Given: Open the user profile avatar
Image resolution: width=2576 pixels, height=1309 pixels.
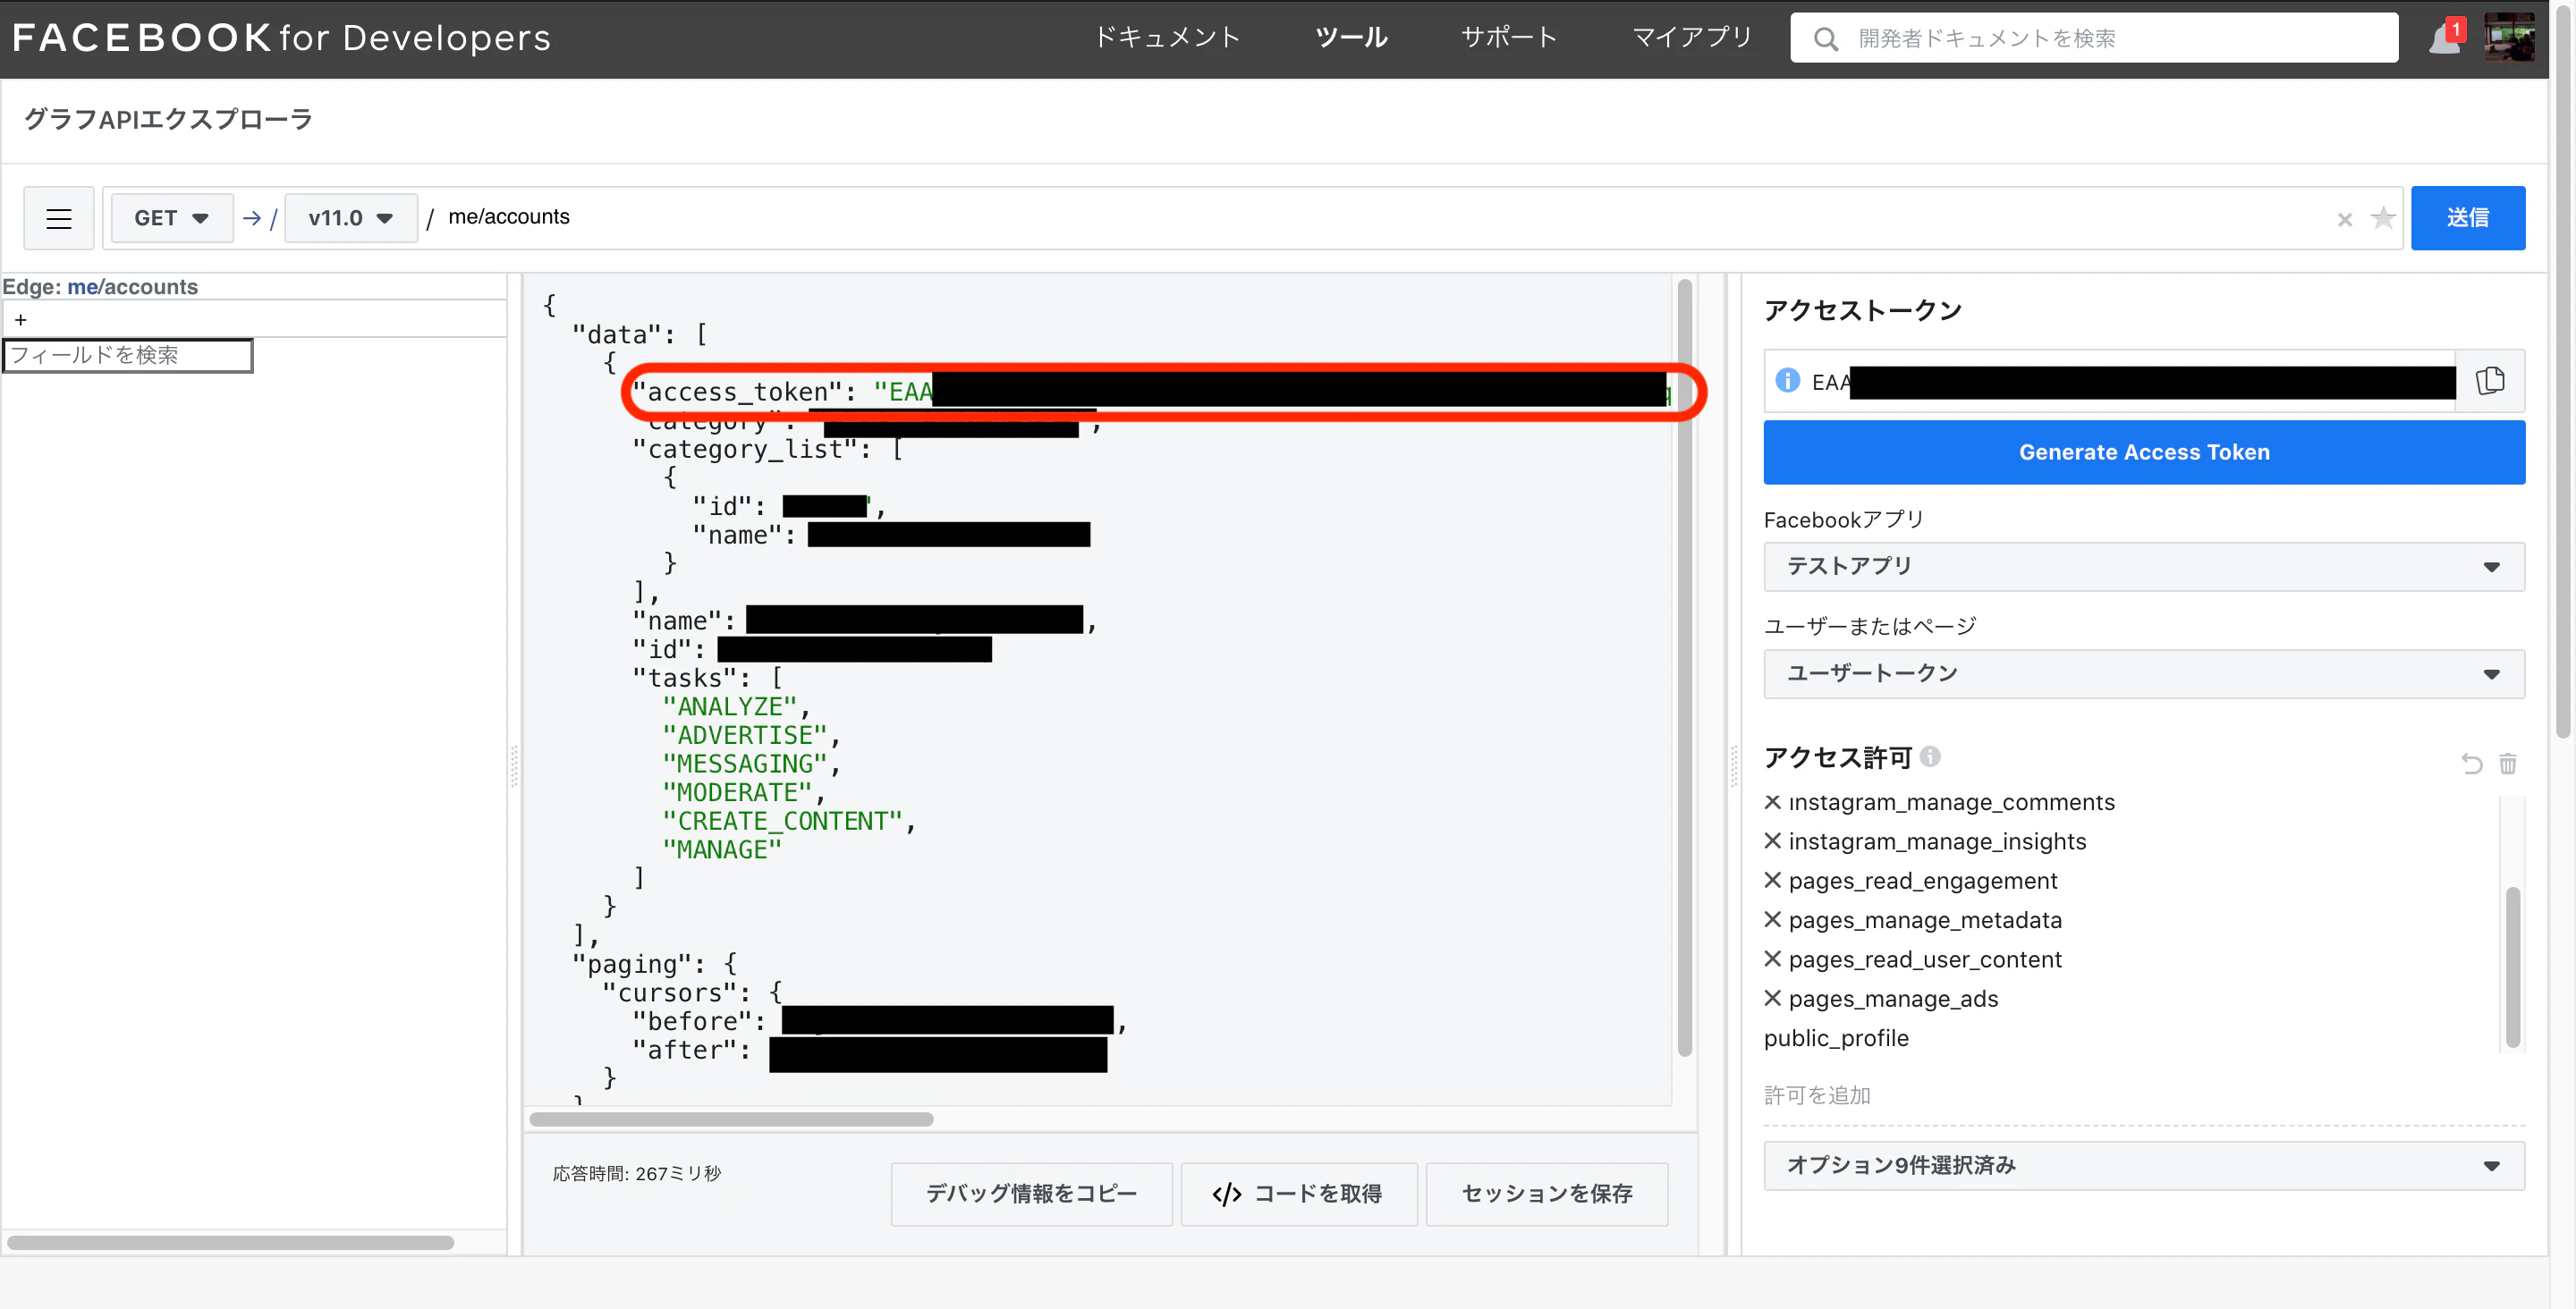Looking at the screenshot, I should 2509,37.
